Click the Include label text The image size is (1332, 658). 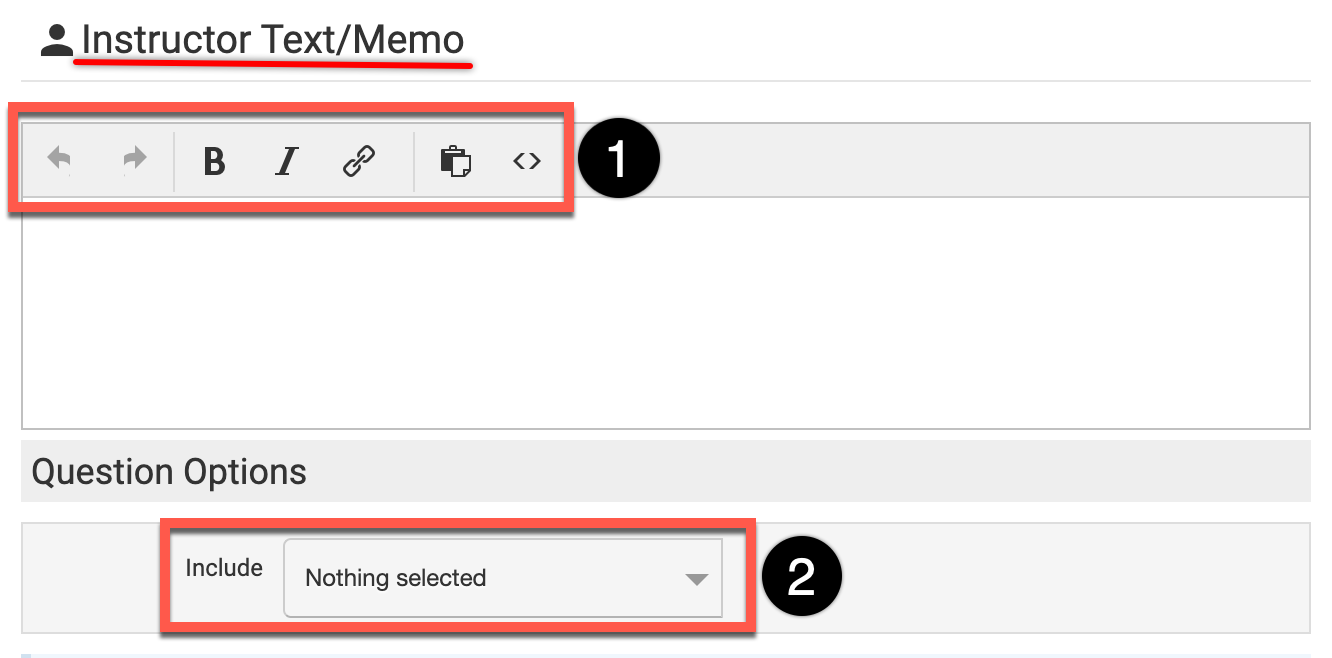tap(224, 568)
